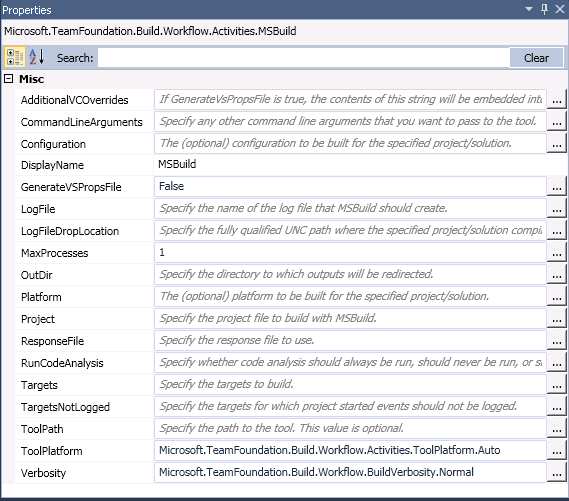Open the Properties window position dropdown arrow

(x=529, y=9)
